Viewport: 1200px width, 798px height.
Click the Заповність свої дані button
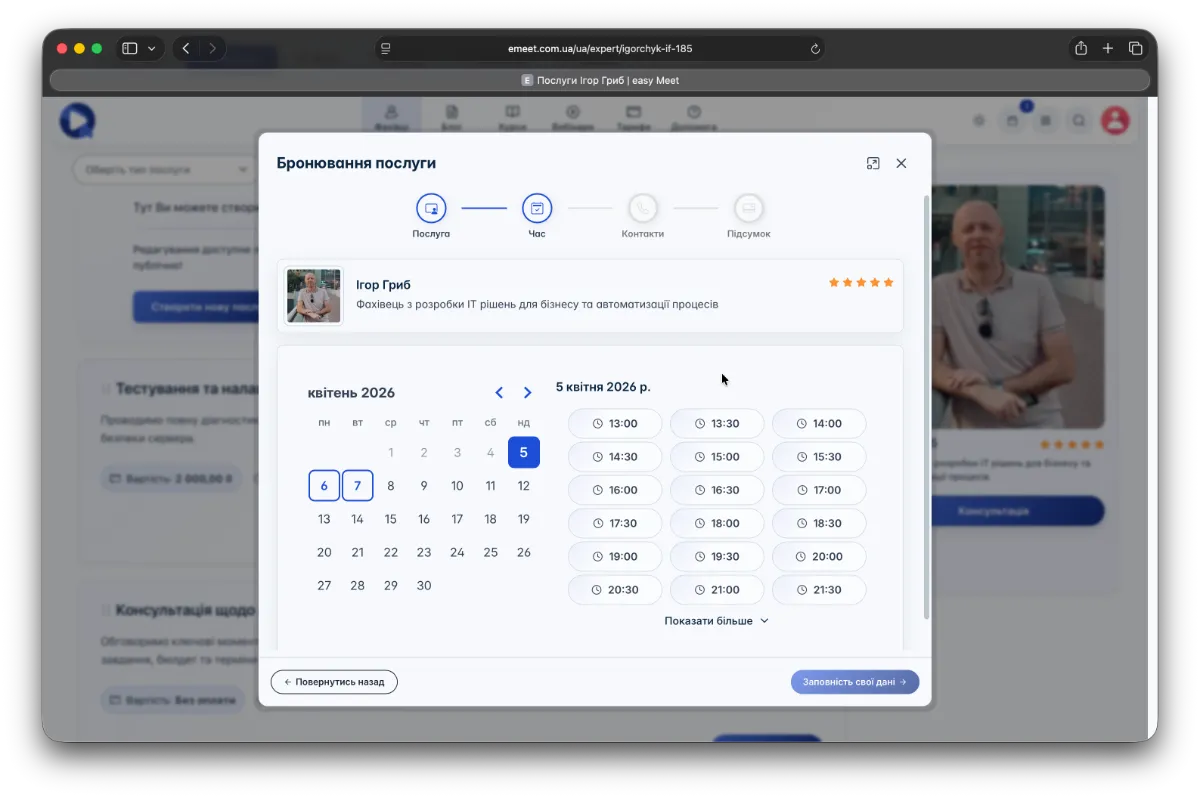click(854, 682)
